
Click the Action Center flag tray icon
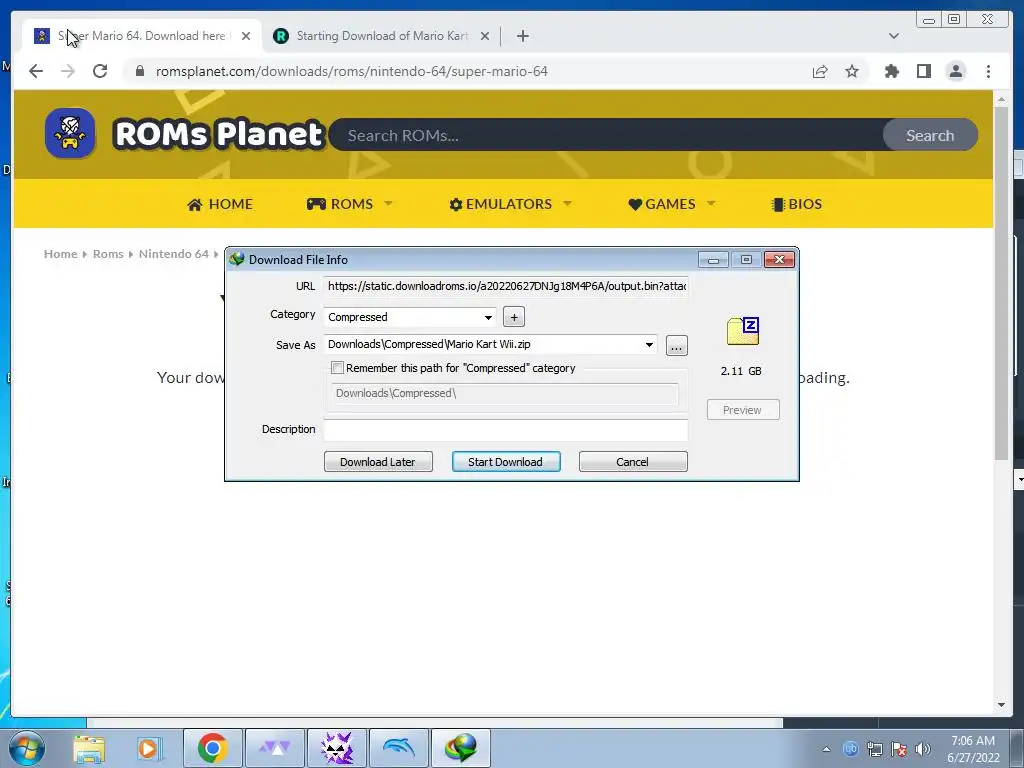pyautogui.click(x=899, y=749)
